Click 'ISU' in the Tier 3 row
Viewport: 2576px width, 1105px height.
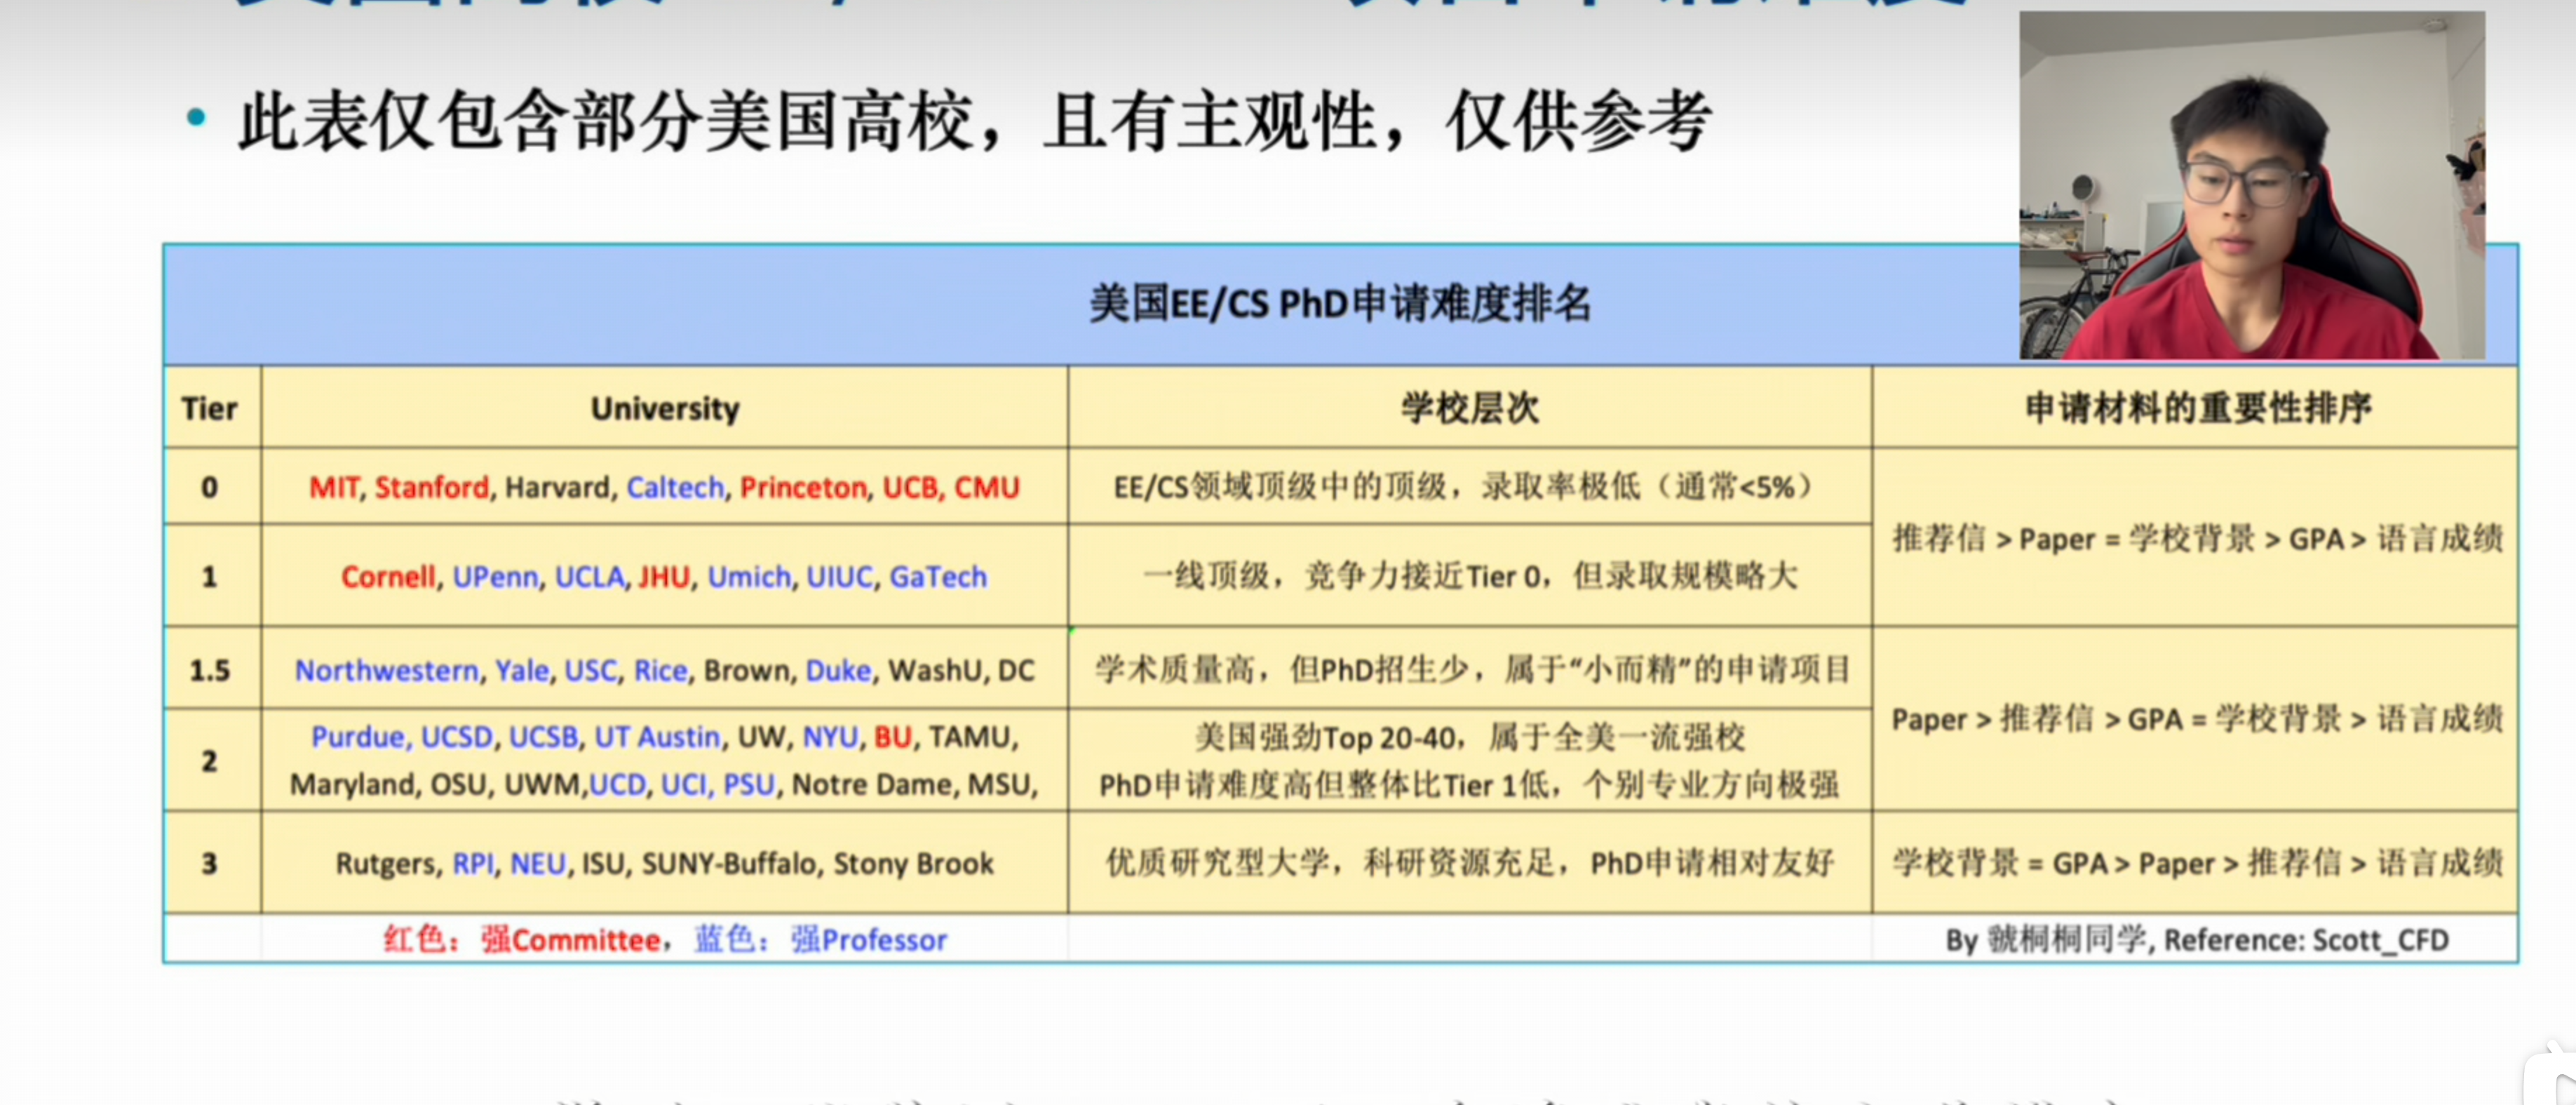tap(603, 864)
